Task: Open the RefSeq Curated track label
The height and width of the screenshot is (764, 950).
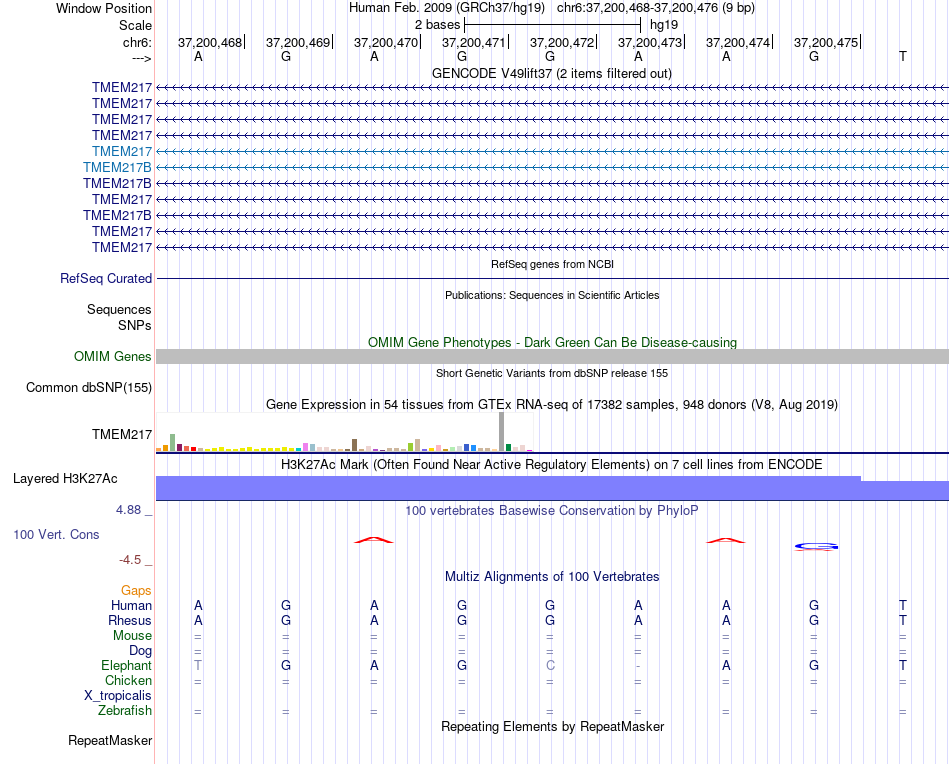Action: click(x=106, y=279)
